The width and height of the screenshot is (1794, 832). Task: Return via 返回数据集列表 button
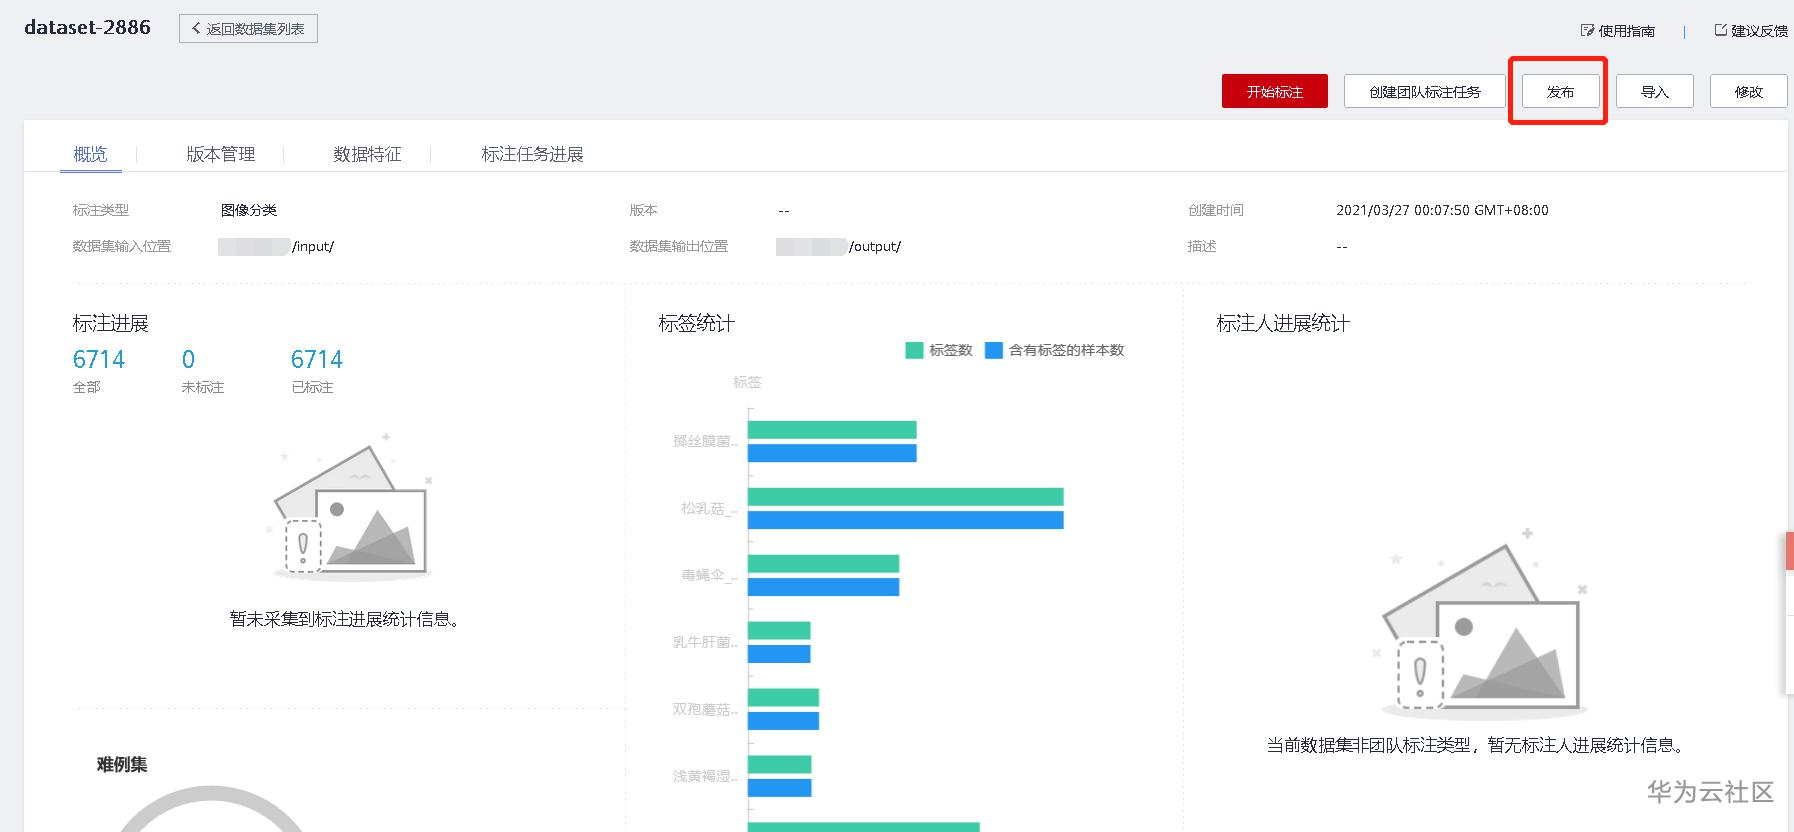pos(248,29)
